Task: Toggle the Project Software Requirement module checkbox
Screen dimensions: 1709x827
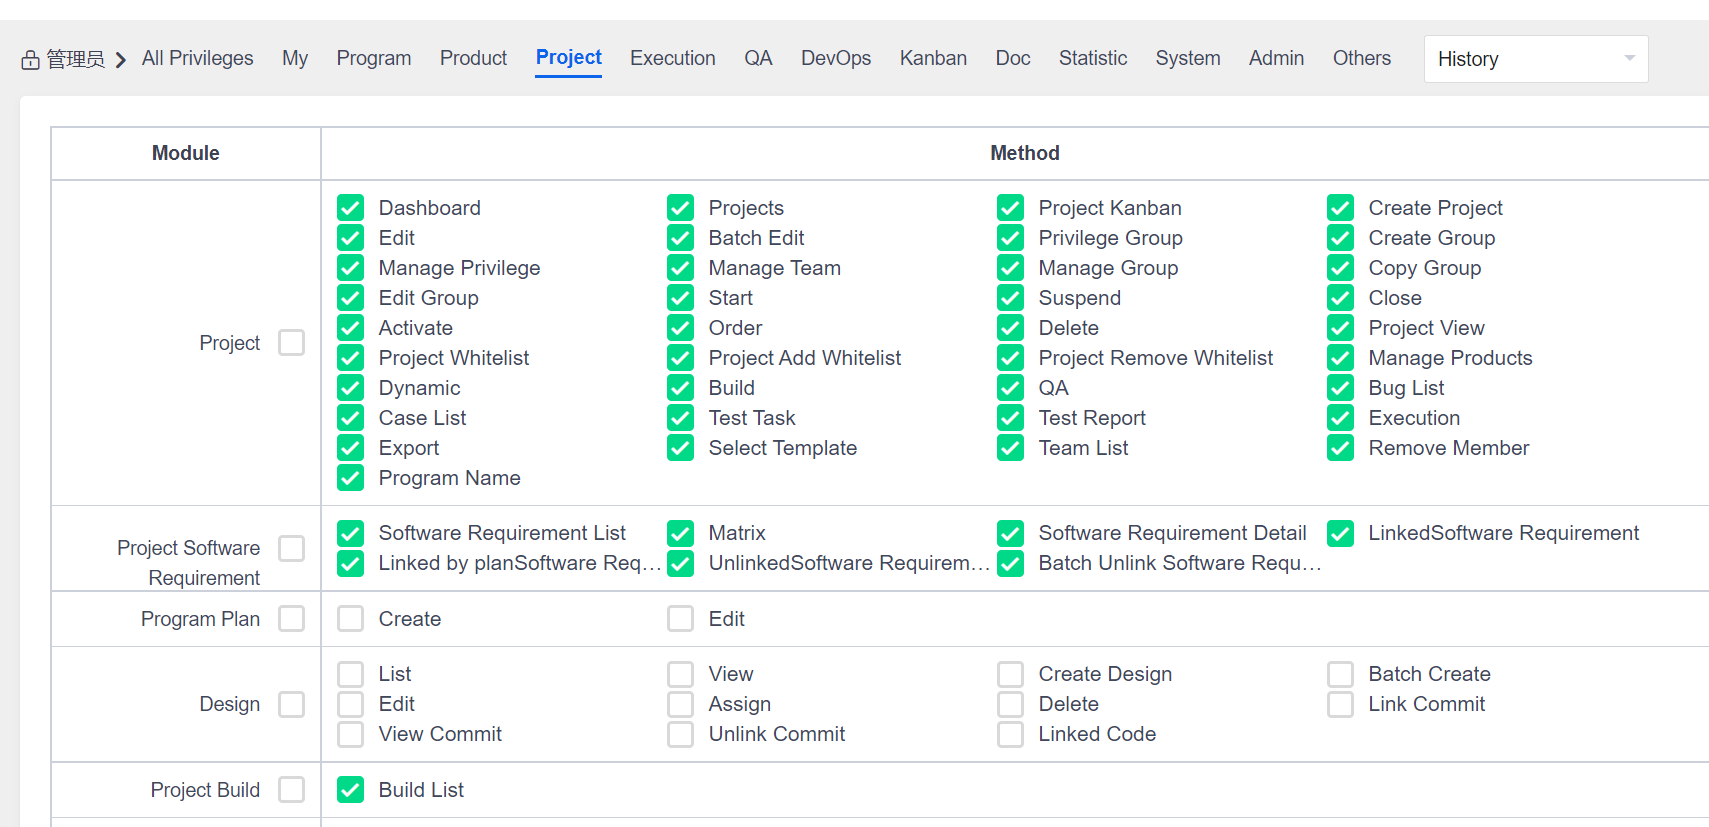Action: click(x=292, y=548)
